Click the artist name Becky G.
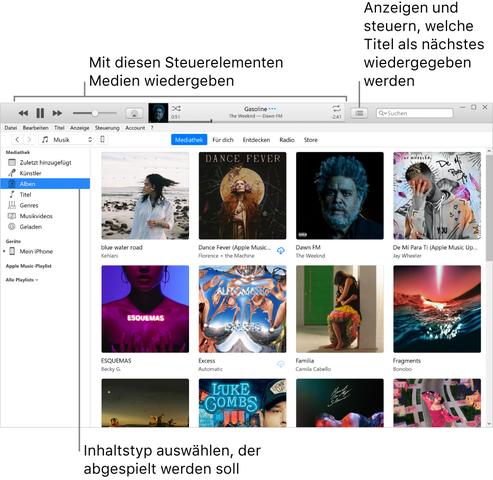This screenshot has width=493, height=480. 111,369
